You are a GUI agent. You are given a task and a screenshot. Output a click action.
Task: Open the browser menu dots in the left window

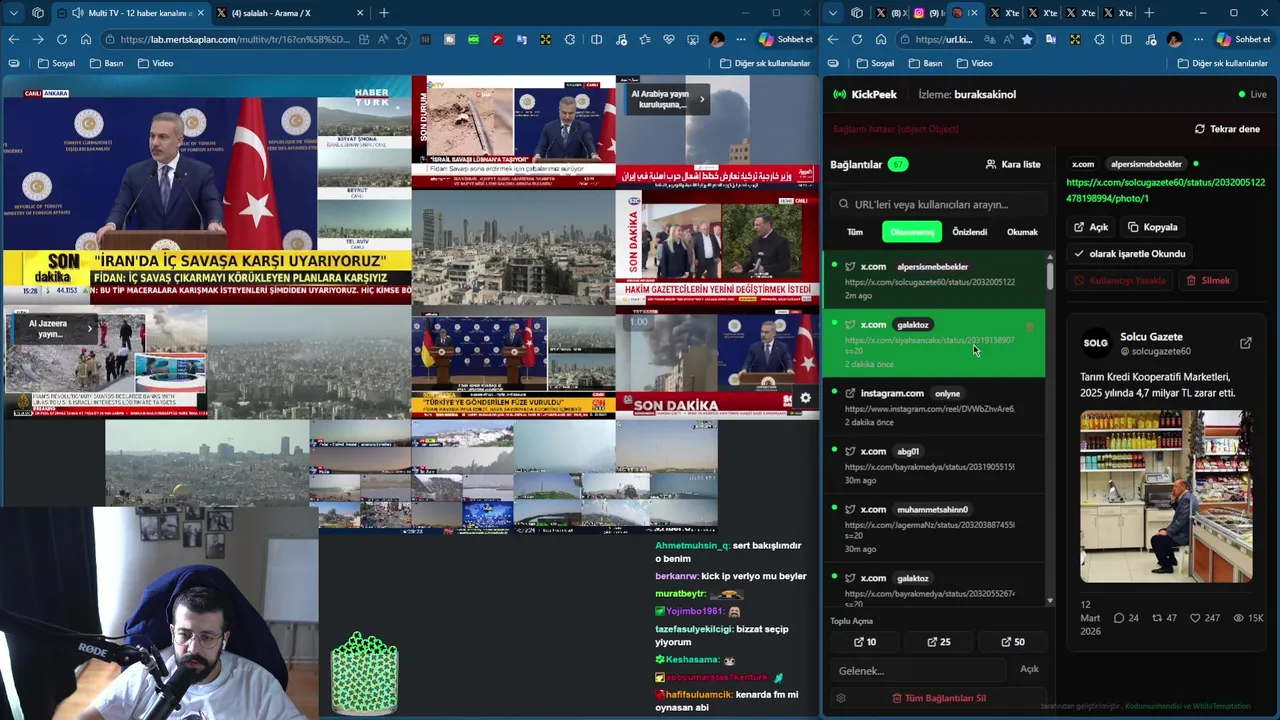[x=741, y=39]
